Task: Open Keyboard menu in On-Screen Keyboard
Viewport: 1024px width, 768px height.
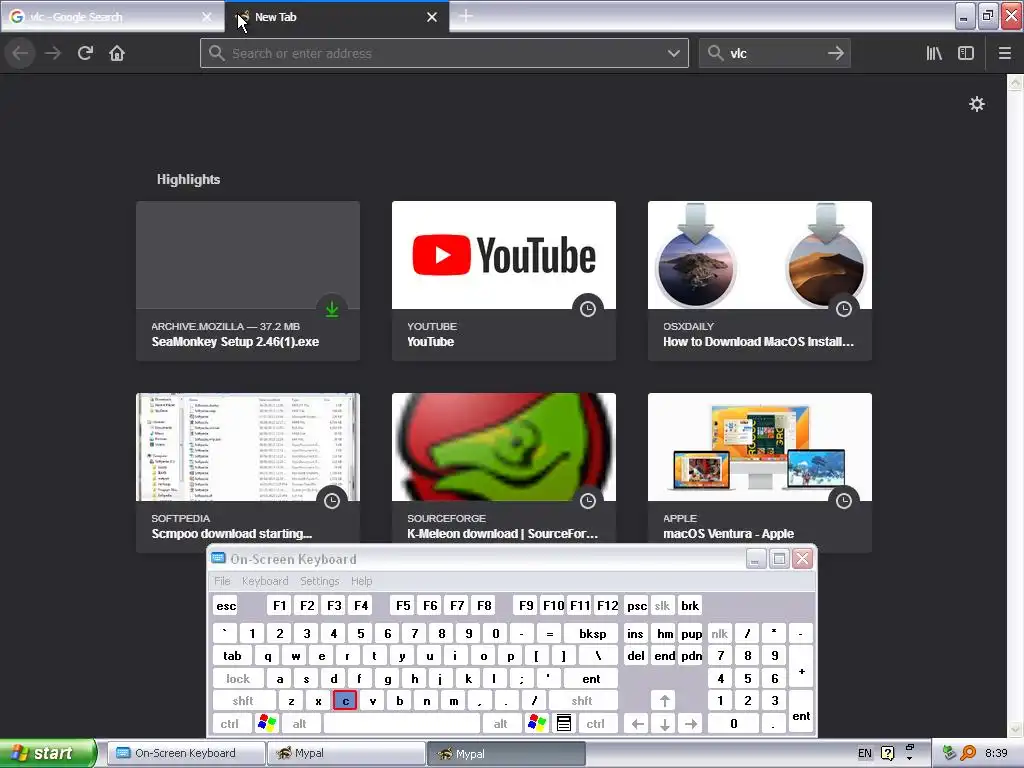Action: (x=264, y=581)
